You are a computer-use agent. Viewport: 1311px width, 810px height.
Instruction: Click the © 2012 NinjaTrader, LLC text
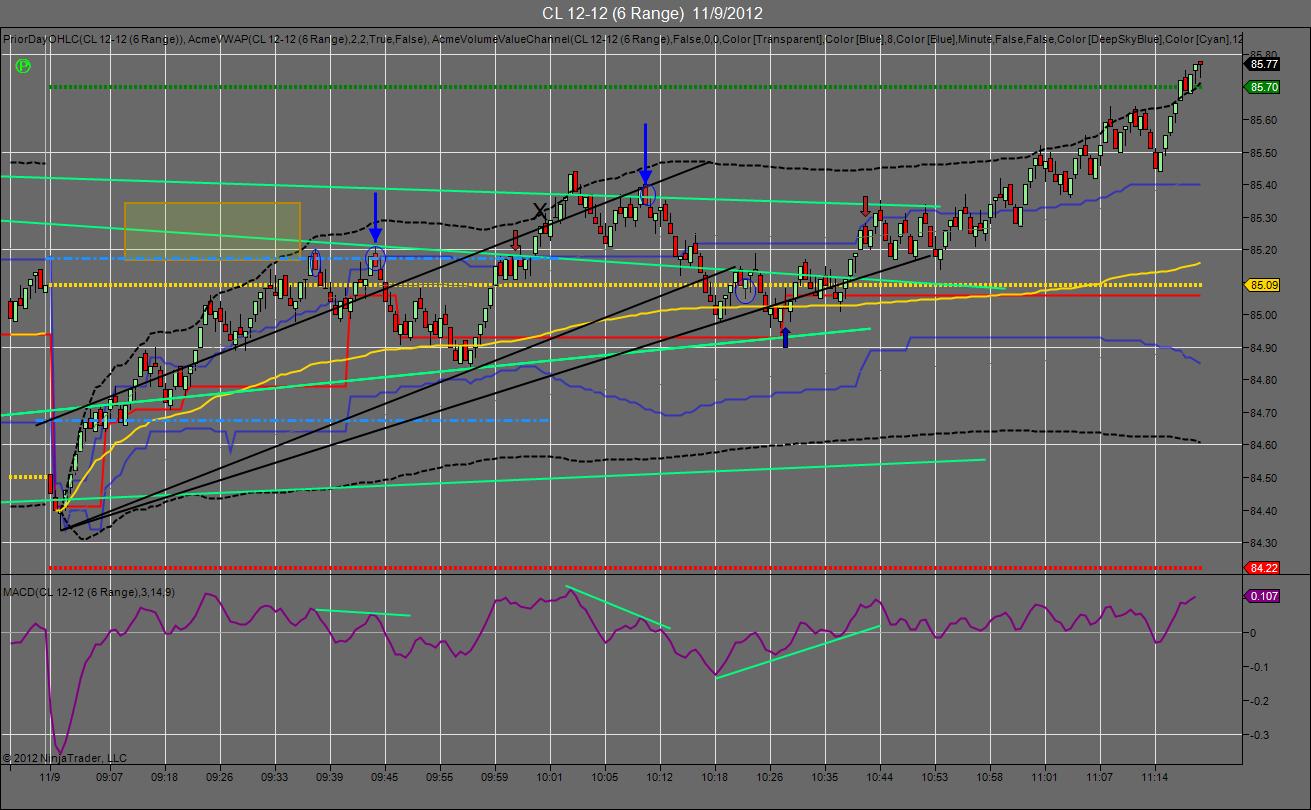(x=64, y=758)
